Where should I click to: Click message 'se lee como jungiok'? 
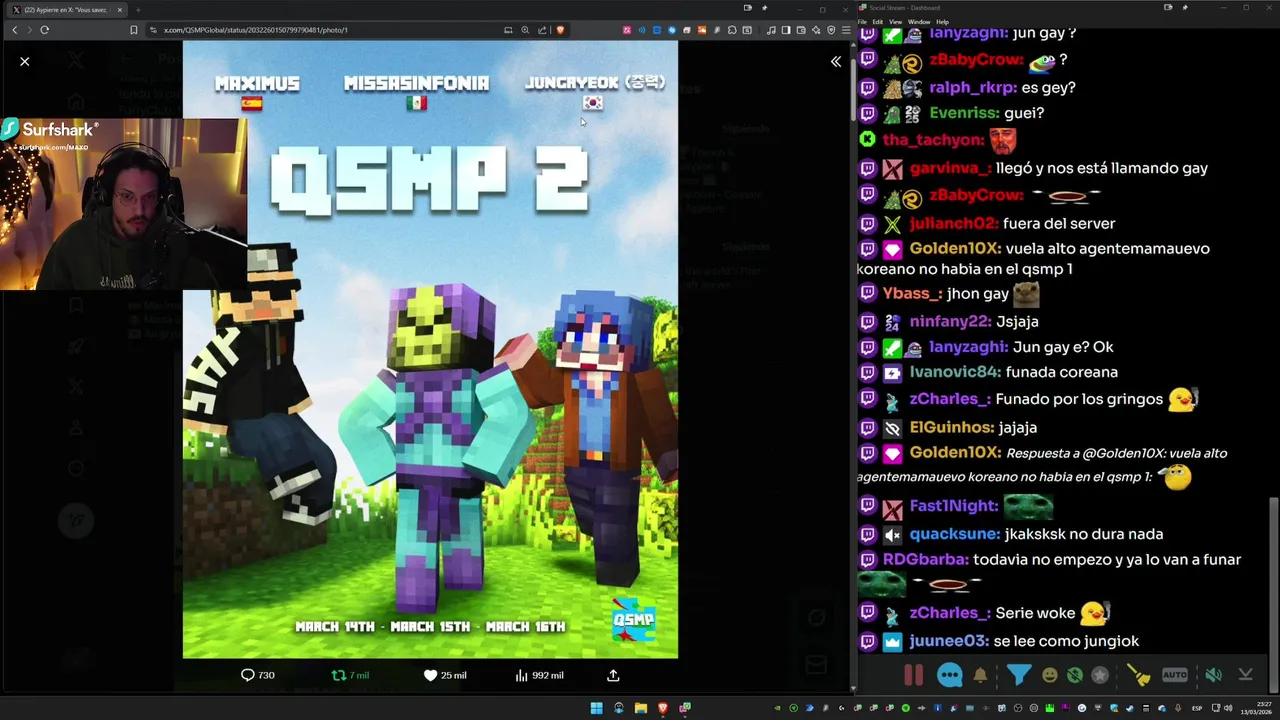[1067, 641]
